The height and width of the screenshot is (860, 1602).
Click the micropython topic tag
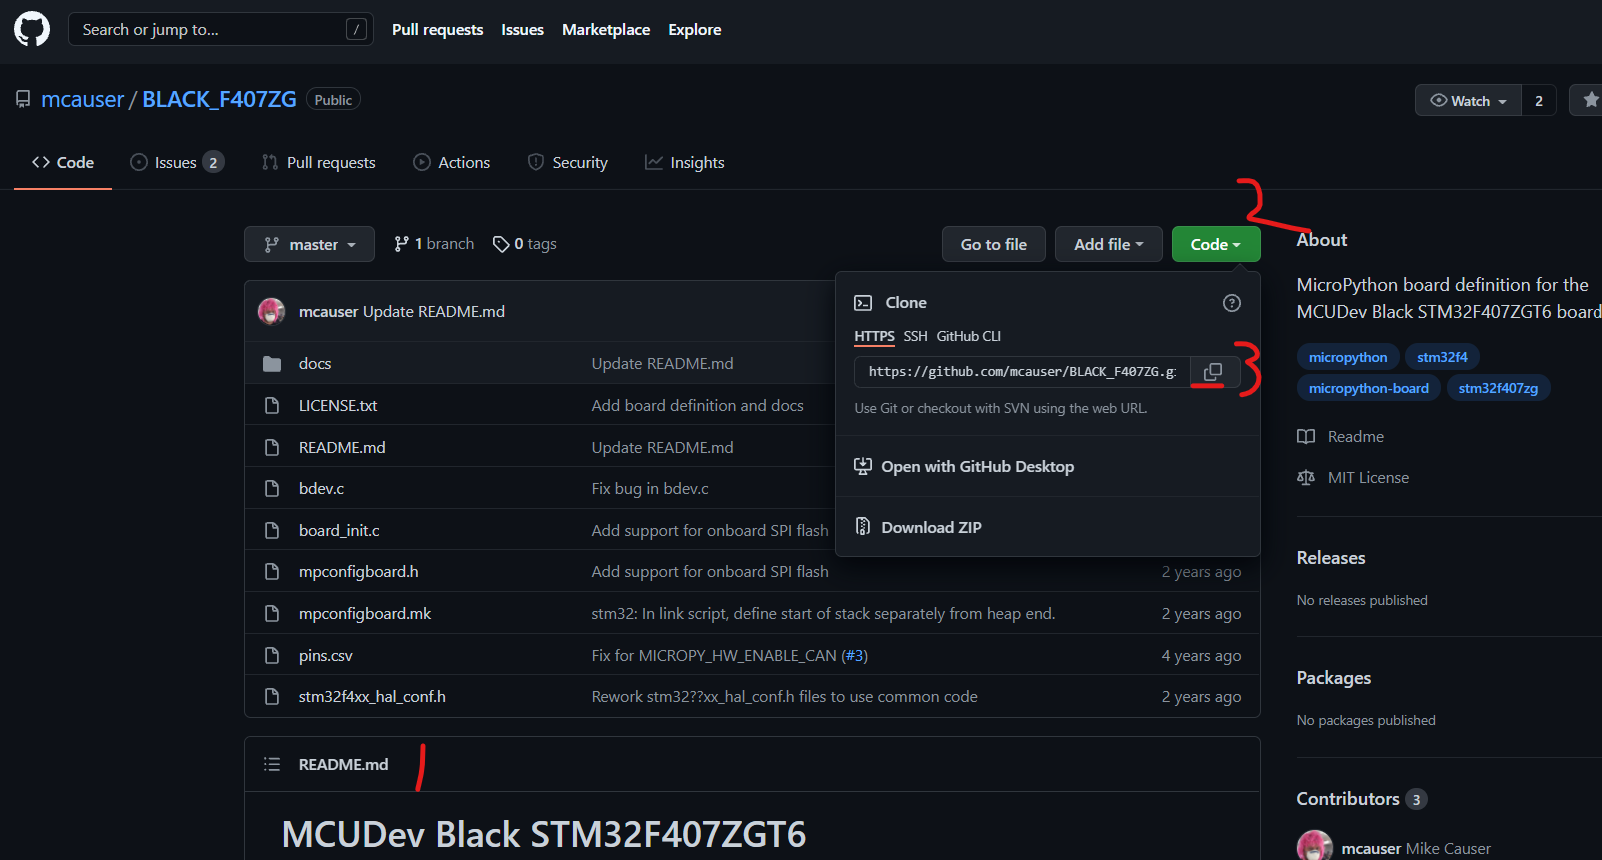[x=1348, y=357]
